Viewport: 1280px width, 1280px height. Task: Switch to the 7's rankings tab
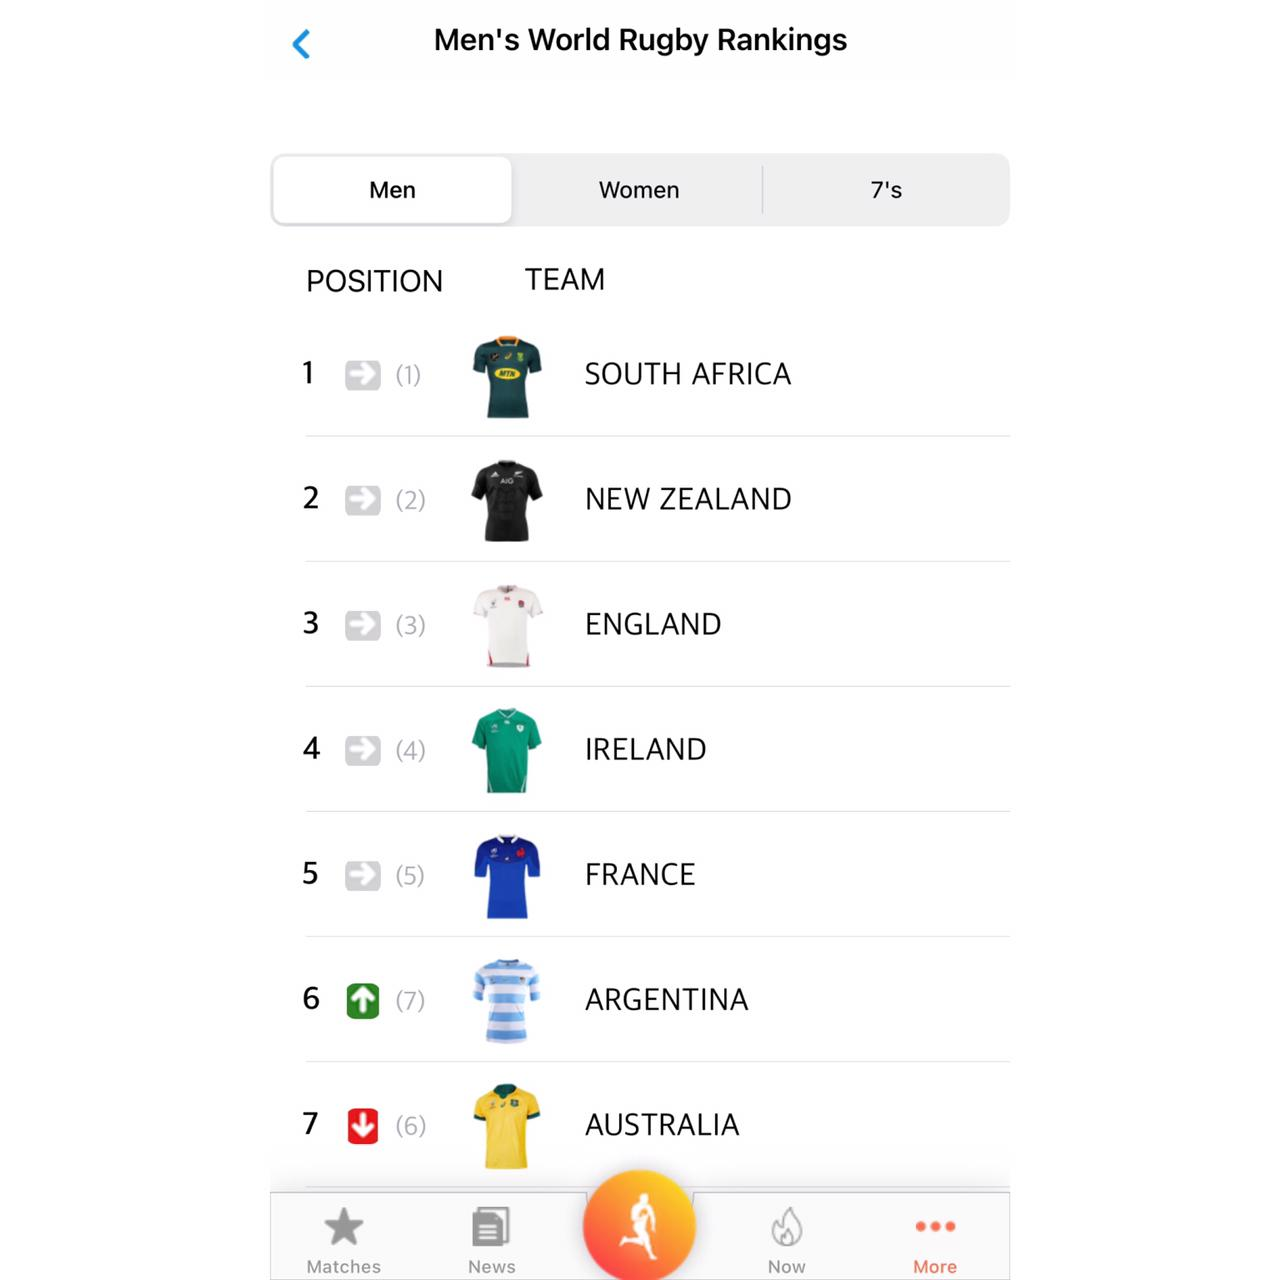(886, 190)
